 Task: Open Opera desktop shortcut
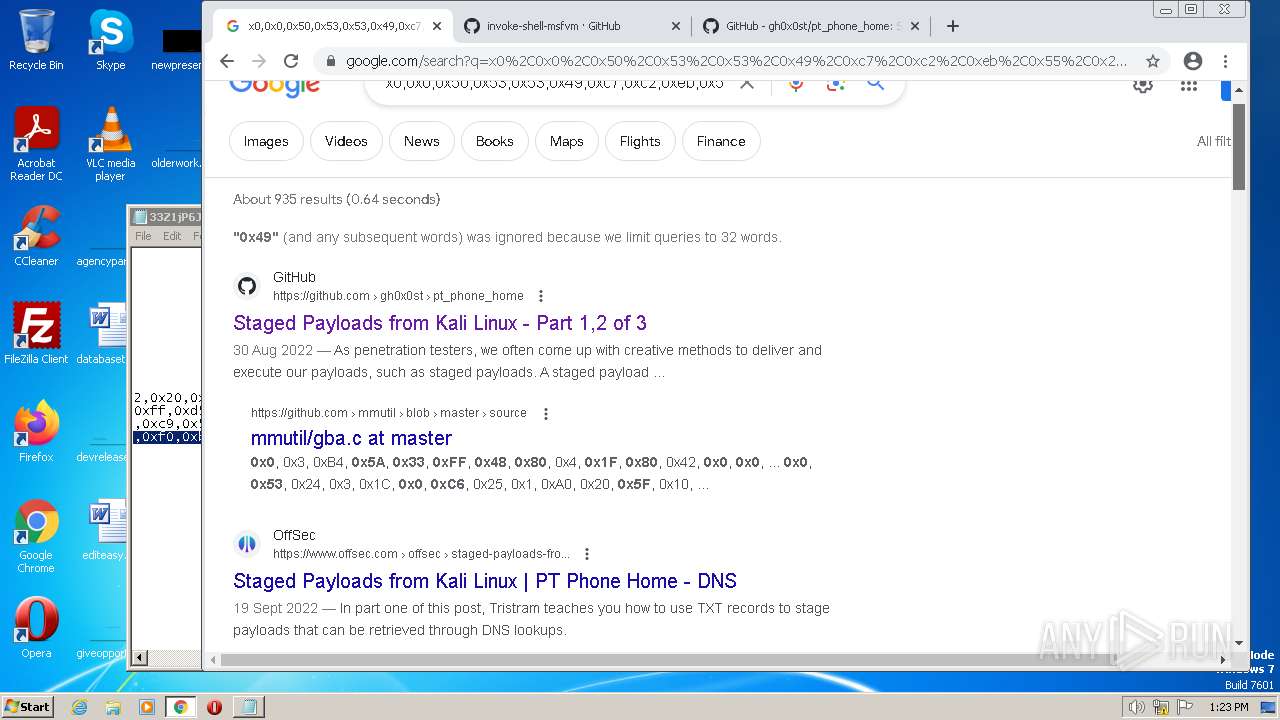36,628
